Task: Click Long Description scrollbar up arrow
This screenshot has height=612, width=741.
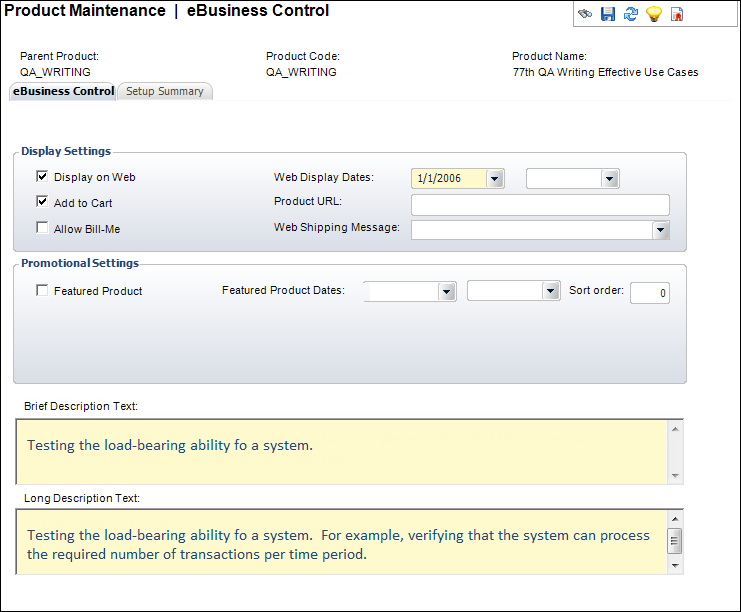Action: [675, 519]
